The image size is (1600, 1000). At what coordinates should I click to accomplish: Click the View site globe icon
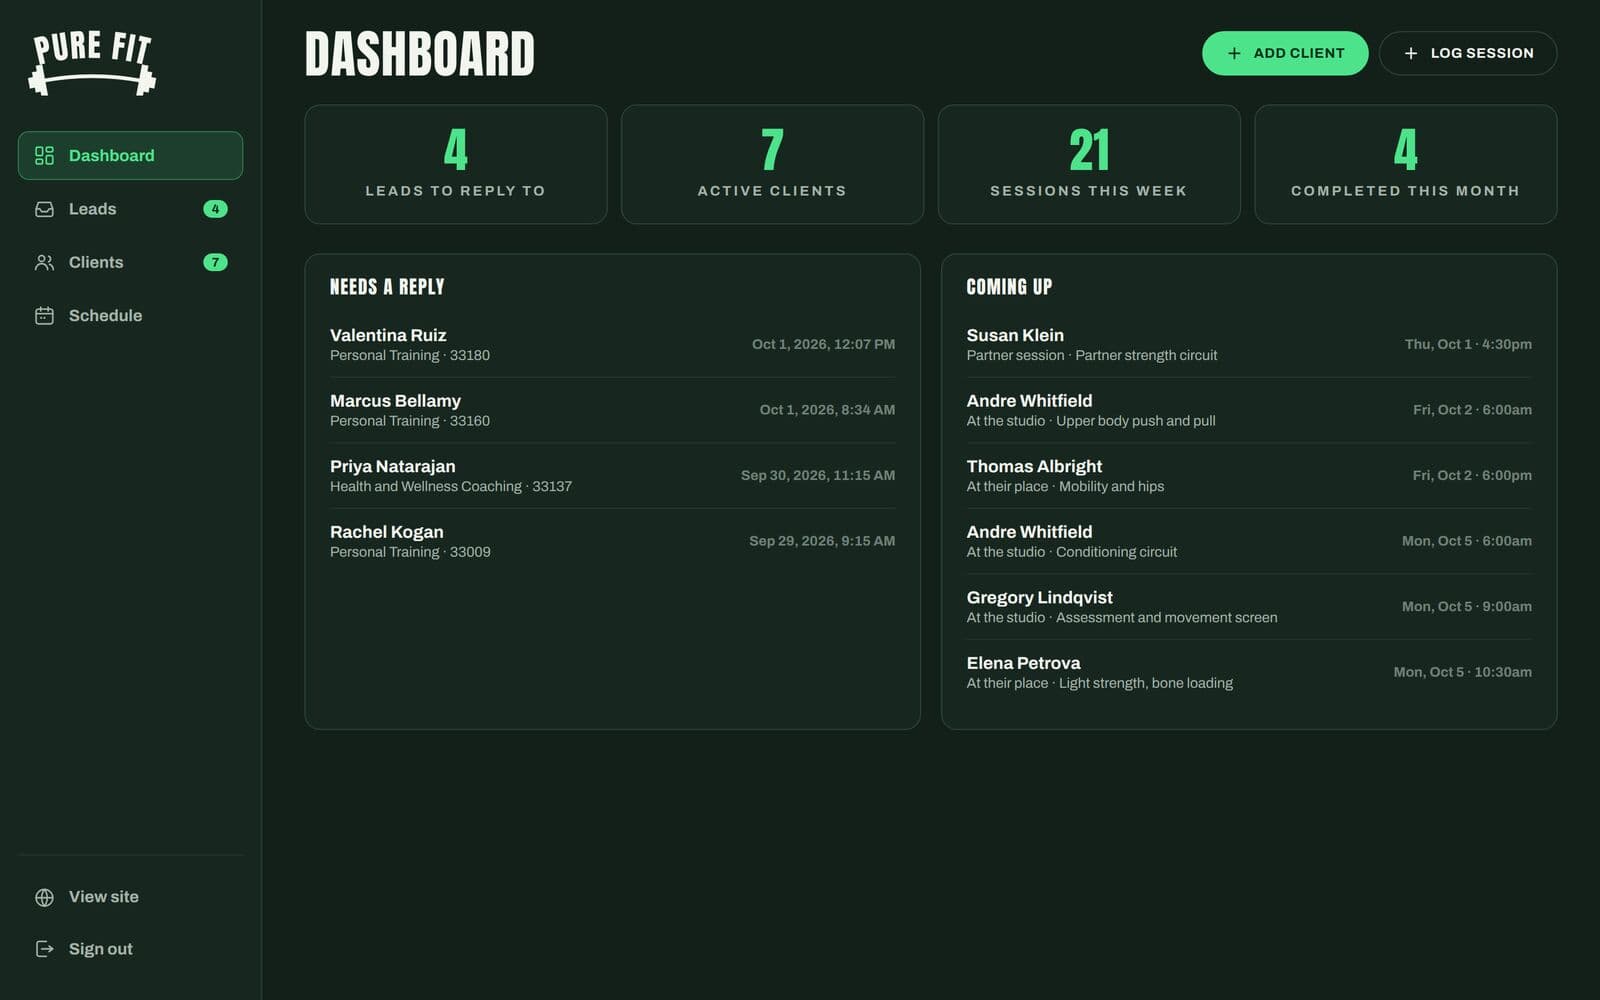point(44,897)
